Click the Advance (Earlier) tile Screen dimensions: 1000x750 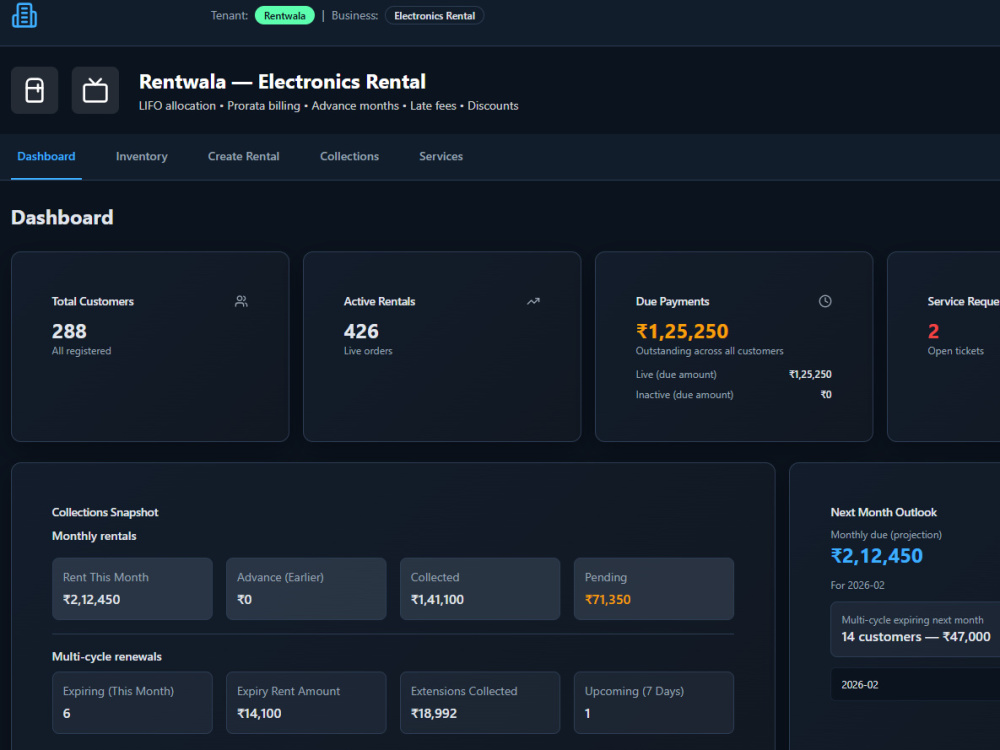[x=306, y=589]
